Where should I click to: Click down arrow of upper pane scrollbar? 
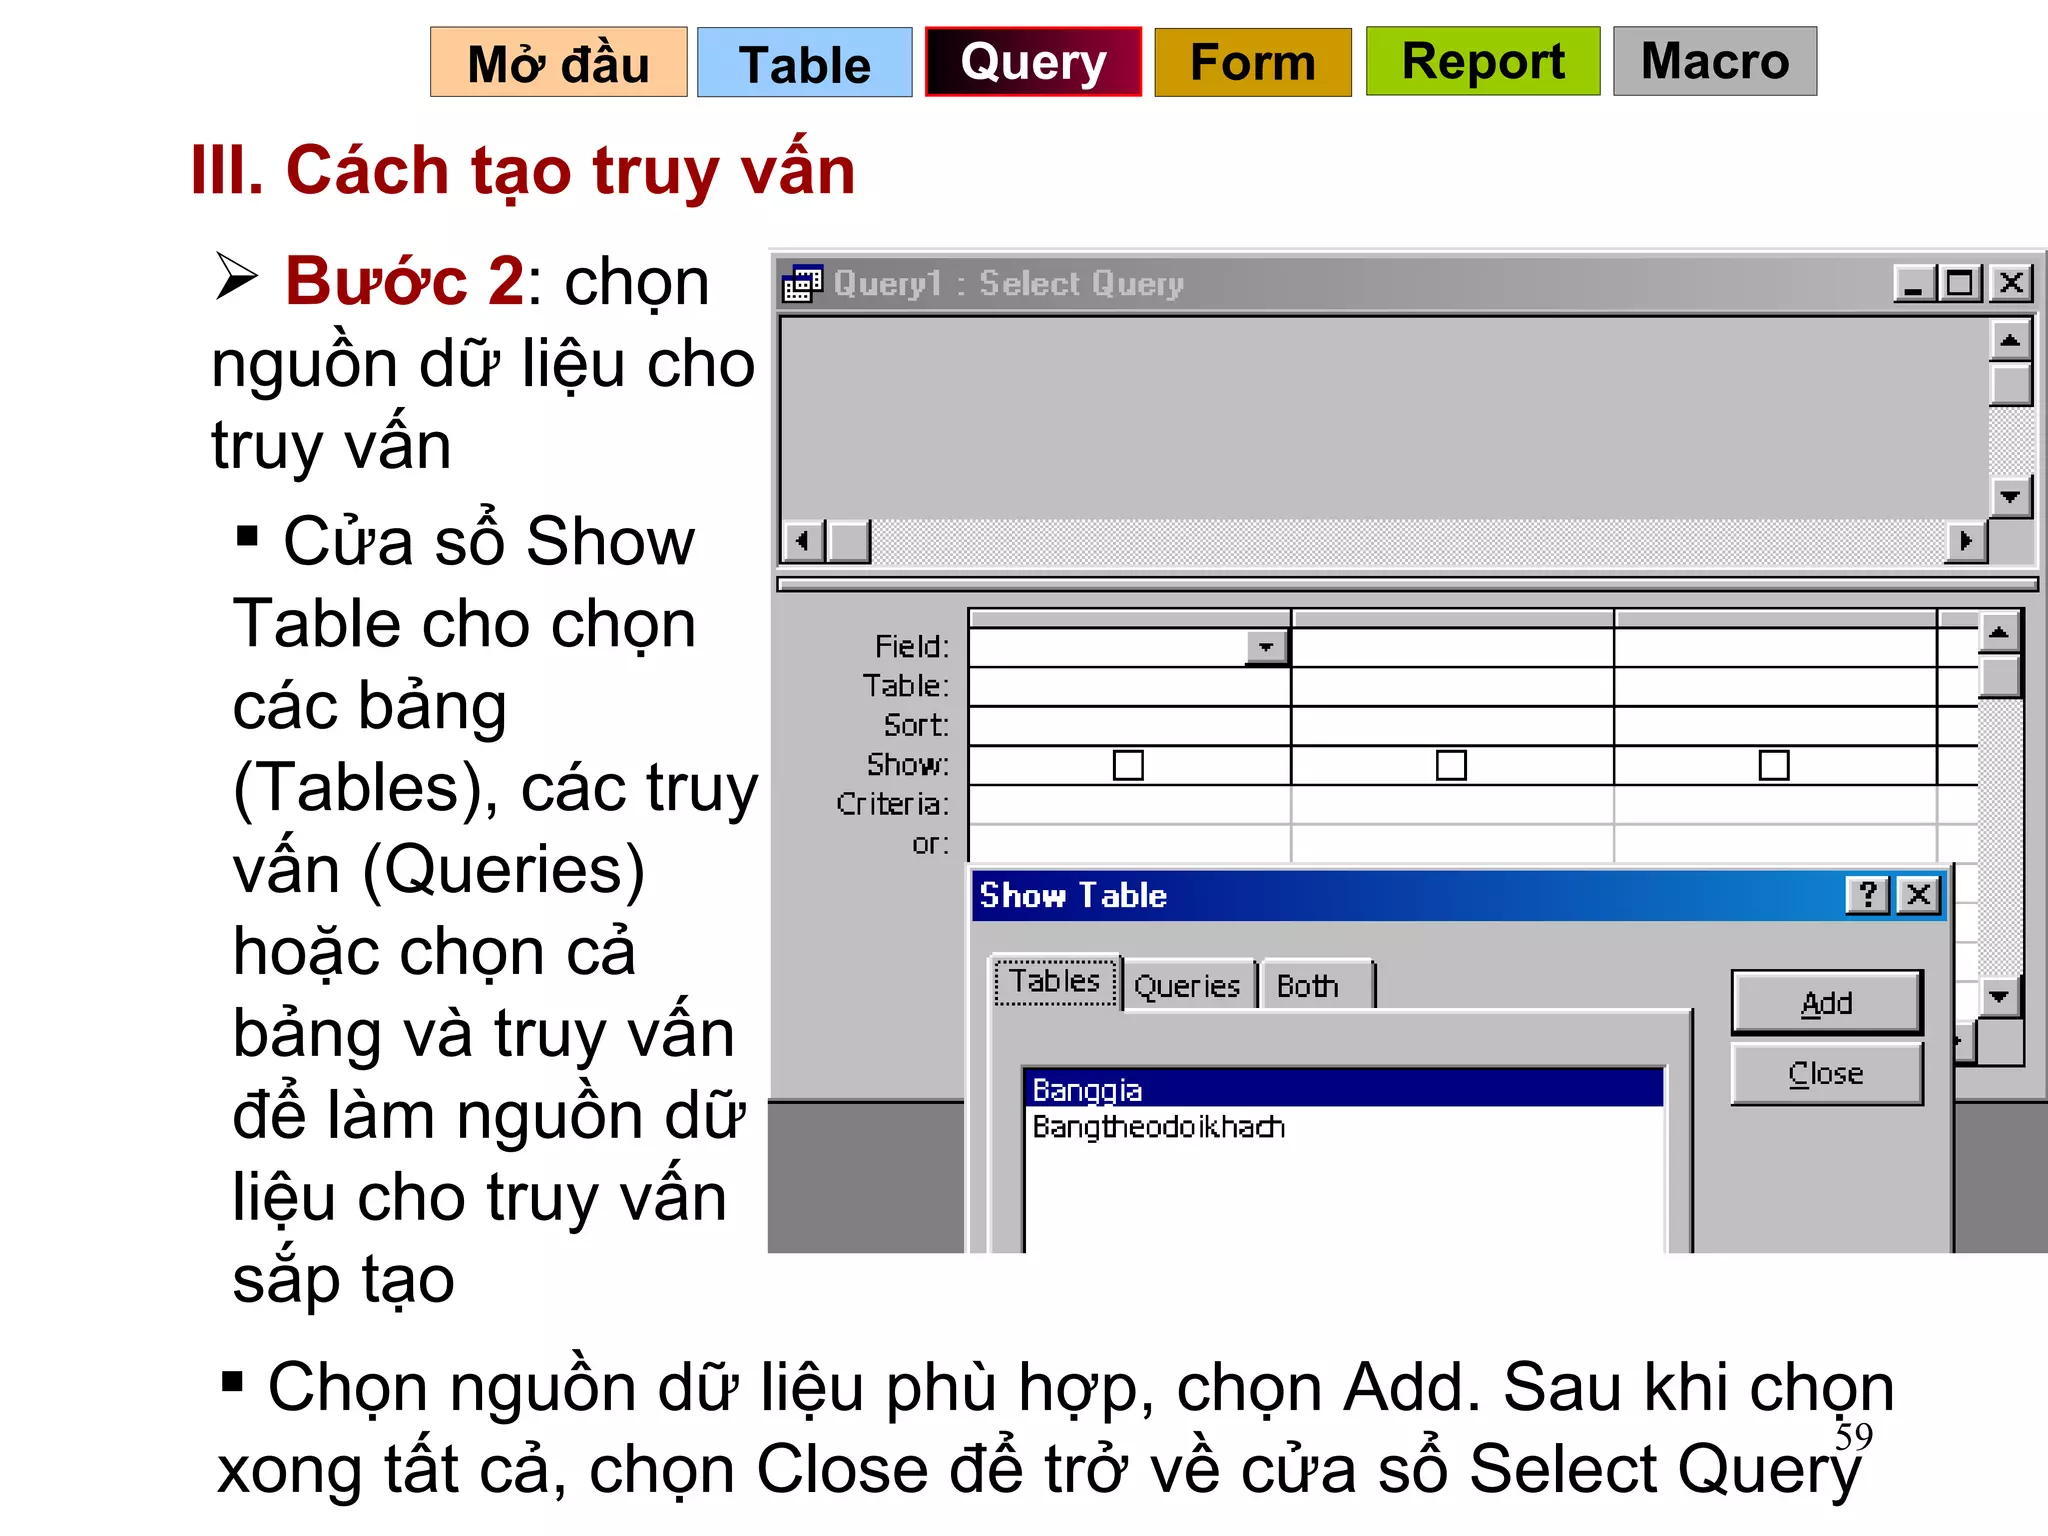tap(2010, 497)
